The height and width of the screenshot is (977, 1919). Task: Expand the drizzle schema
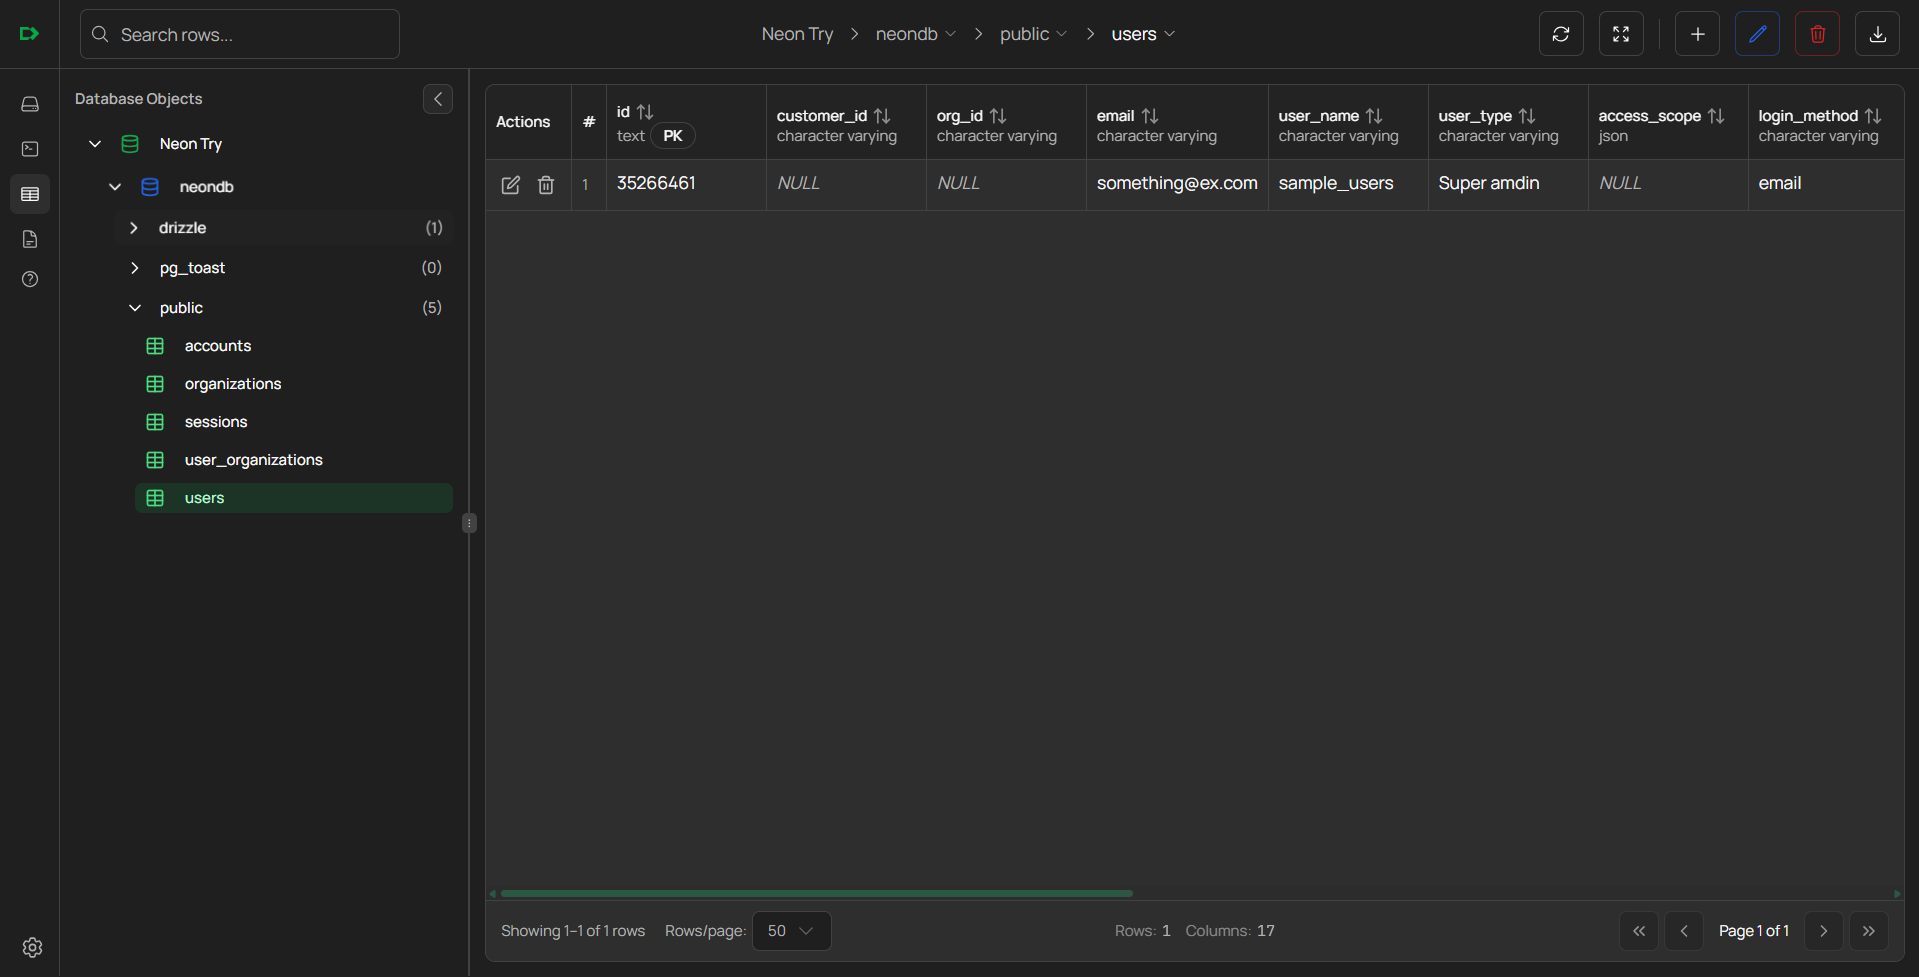[134, 227]
